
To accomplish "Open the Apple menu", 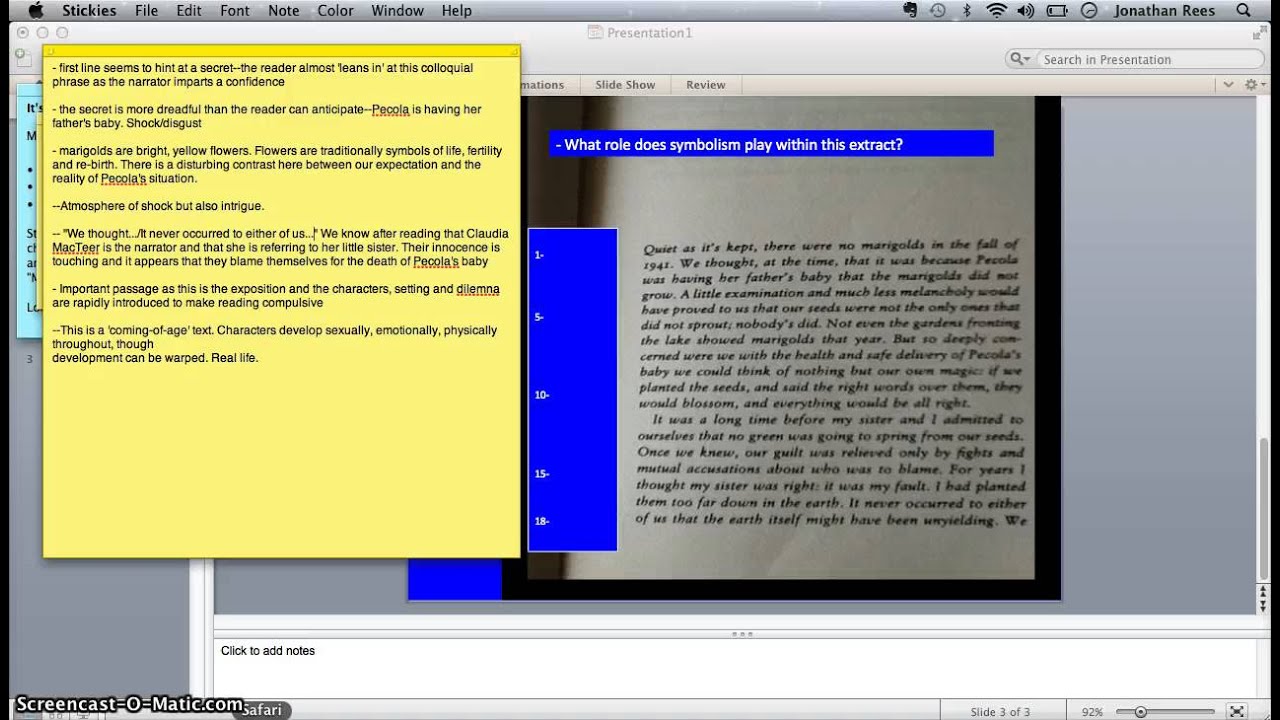I will coord(36,11).
